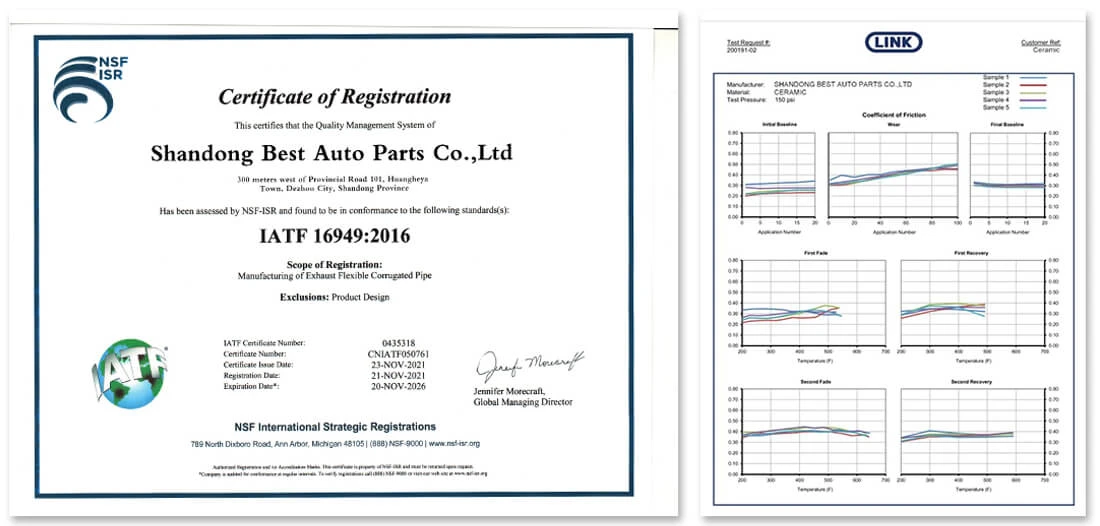1100x526 pixels.
Task: Click the IATF globe logo
Action: [130, 373]
